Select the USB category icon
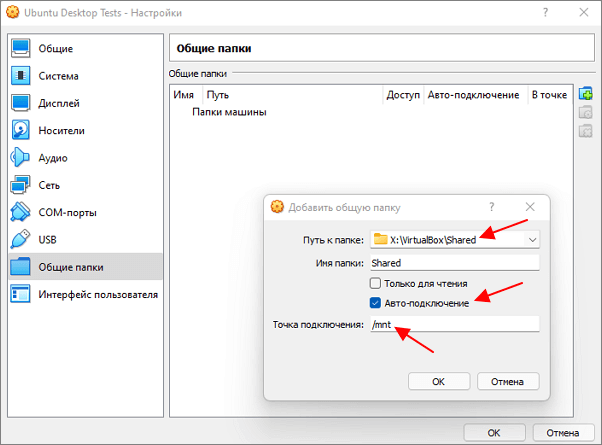Image resolution: width=602 pixels, height=445 pixels. (x=20, y=239)
